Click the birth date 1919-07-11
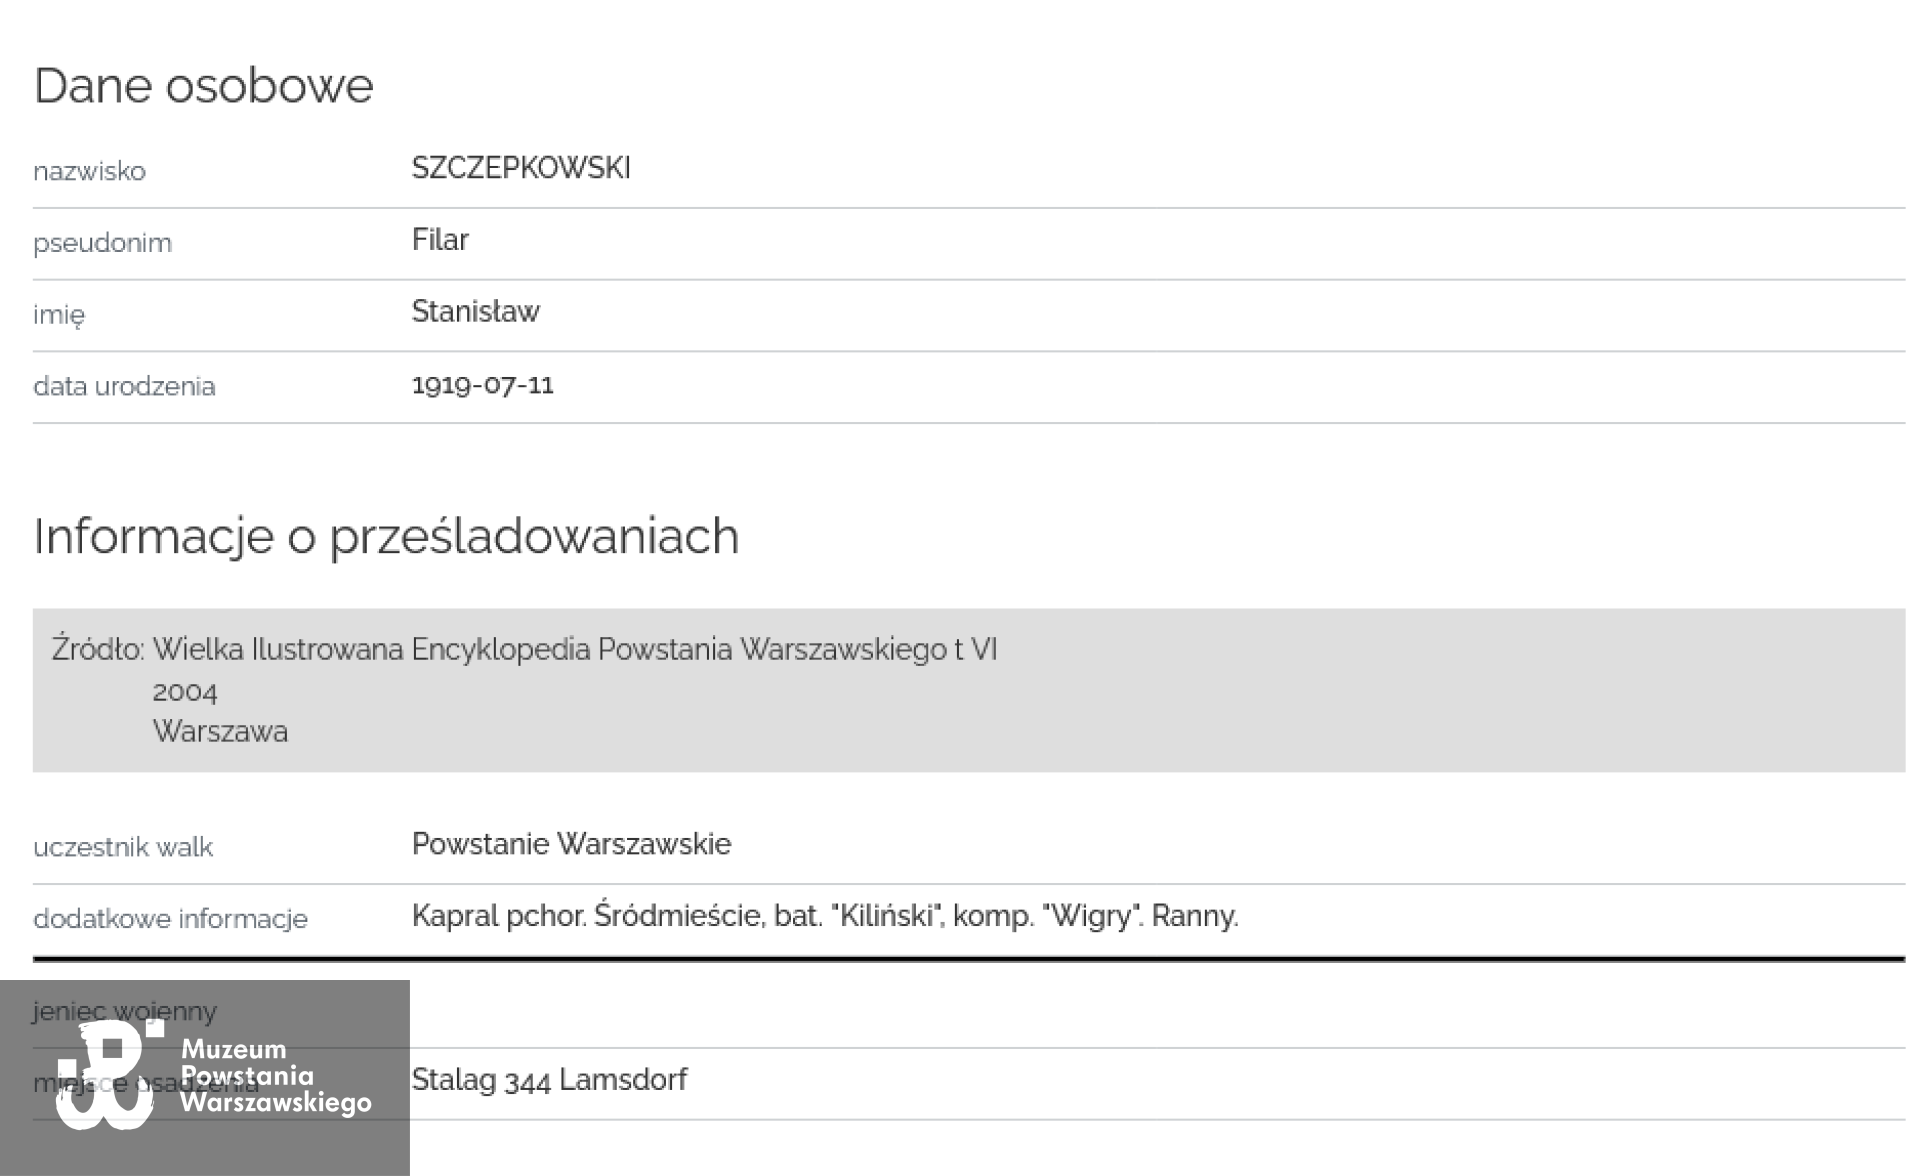Viewport: 1920px width, 1176px height. point(482,385)
